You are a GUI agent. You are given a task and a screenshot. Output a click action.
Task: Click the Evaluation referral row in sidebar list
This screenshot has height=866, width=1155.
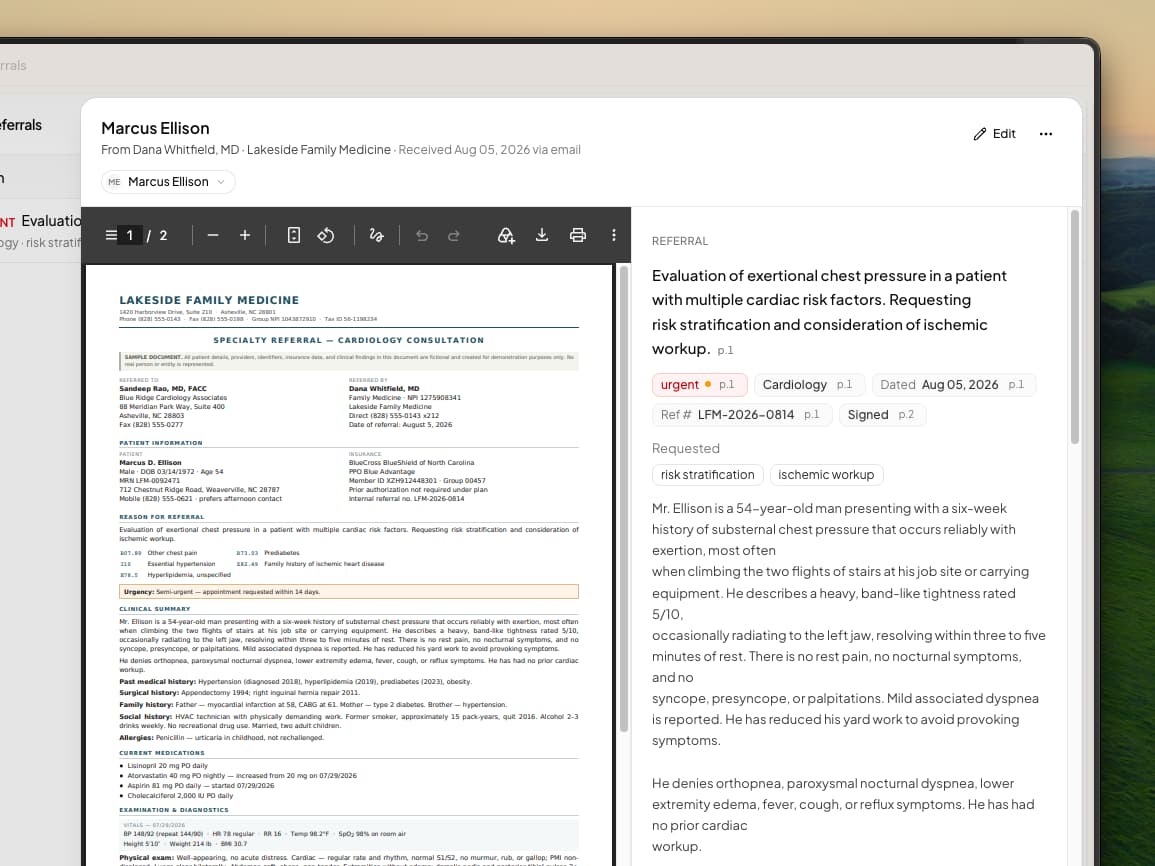(x=41, y=230)
